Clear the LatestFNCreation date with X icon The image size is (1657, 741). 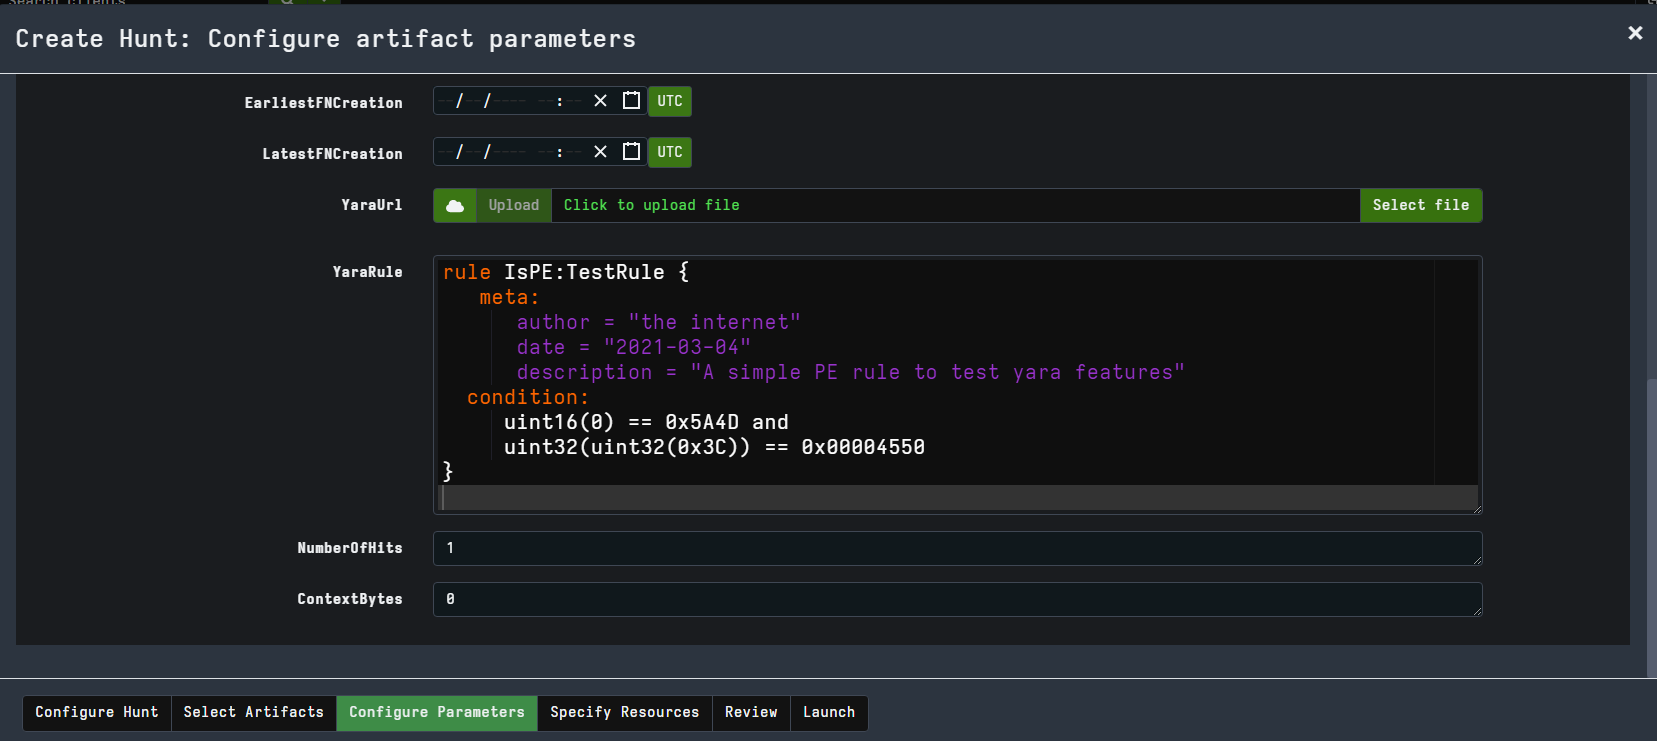pos(600,152)
